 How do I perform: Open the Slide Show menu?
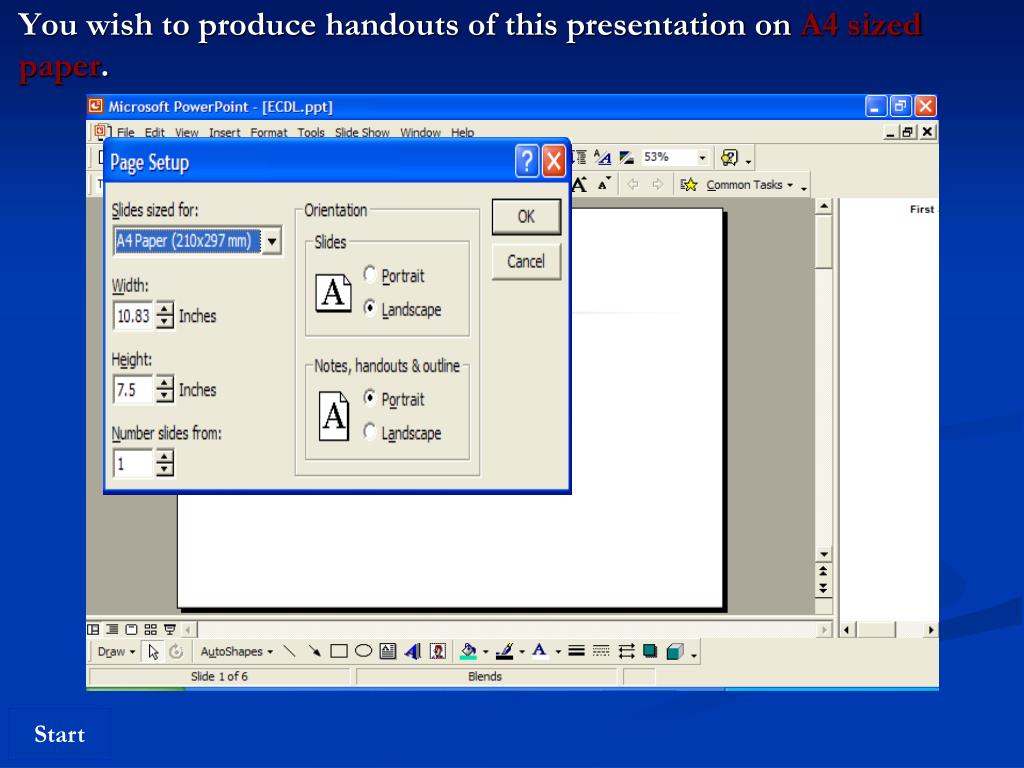(362, 133)
